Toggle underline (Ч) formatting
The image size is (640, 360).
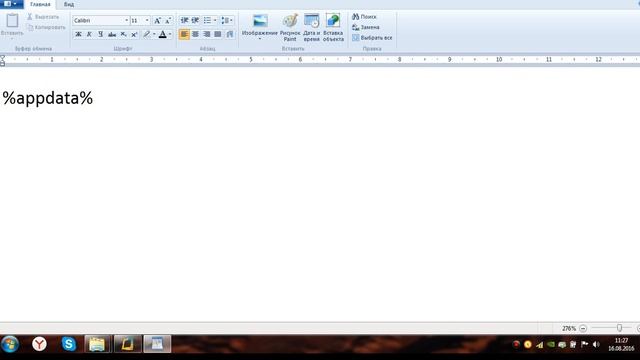(x=100, y=34)
